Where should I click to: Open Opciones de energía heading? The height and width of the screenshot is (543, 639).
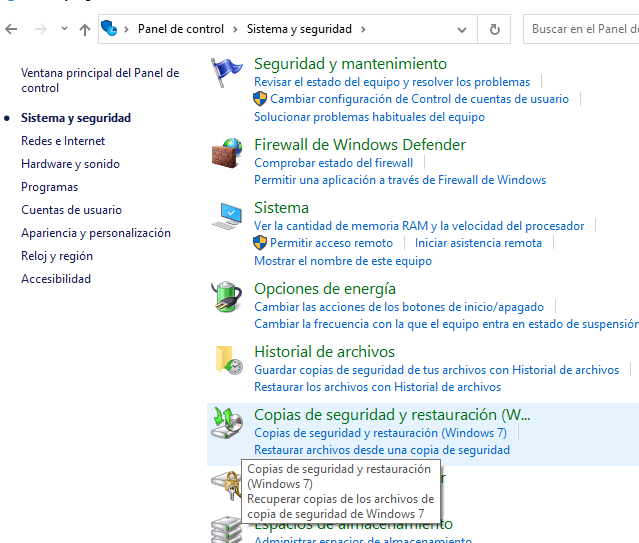[325, 289]
